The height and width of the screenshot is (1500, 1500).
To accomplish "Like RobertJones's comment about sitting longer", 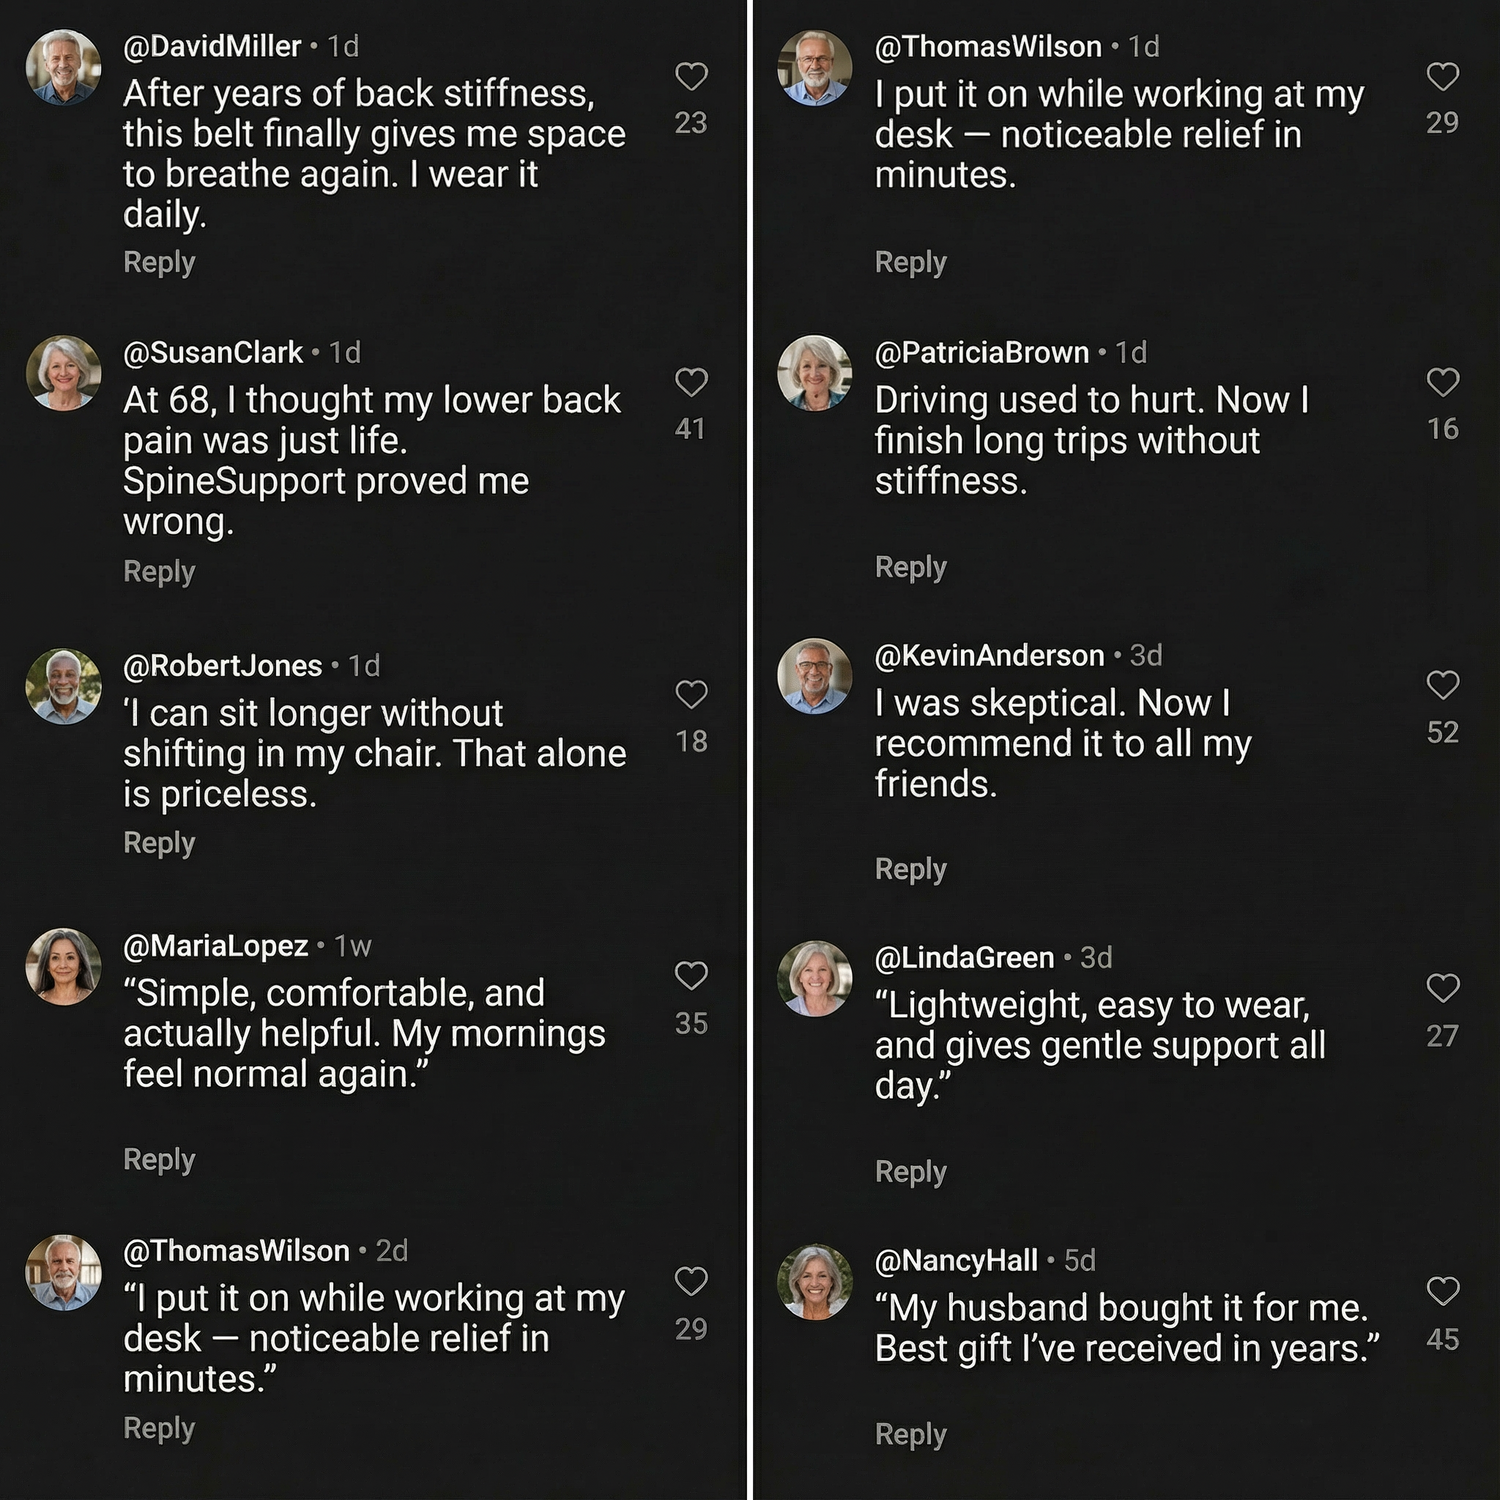I will tap(691, 694).
